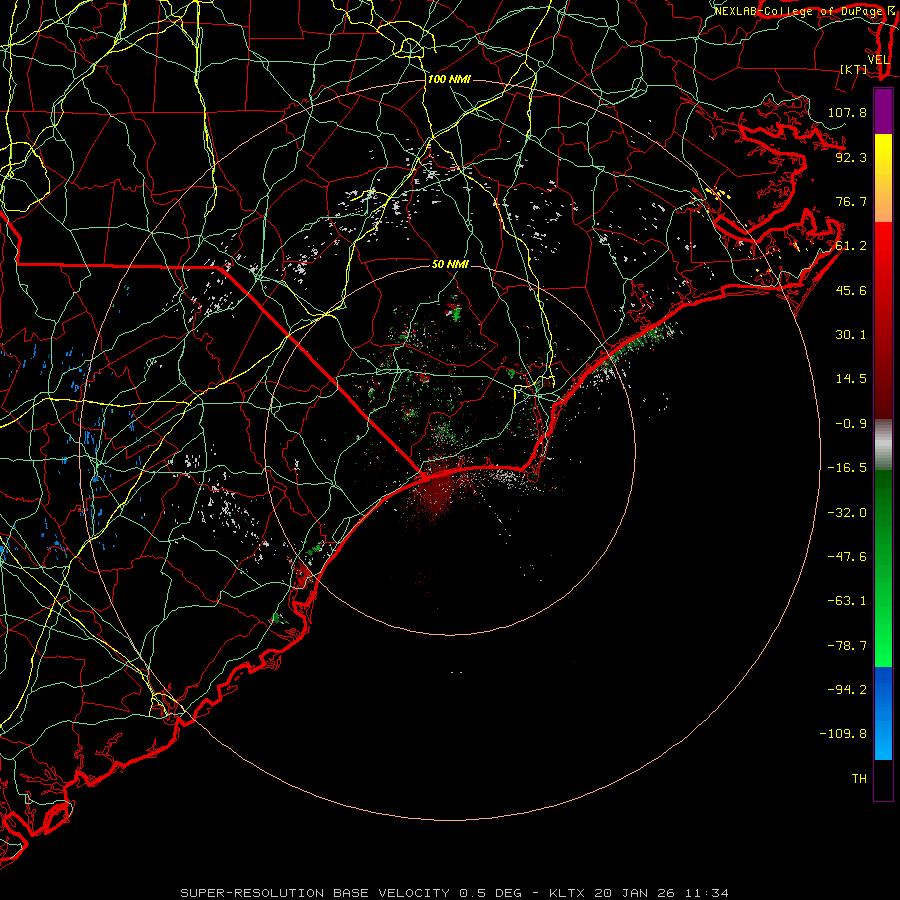
Task: Click the 30.1 velocity scale value
Action: click(851, 335)
